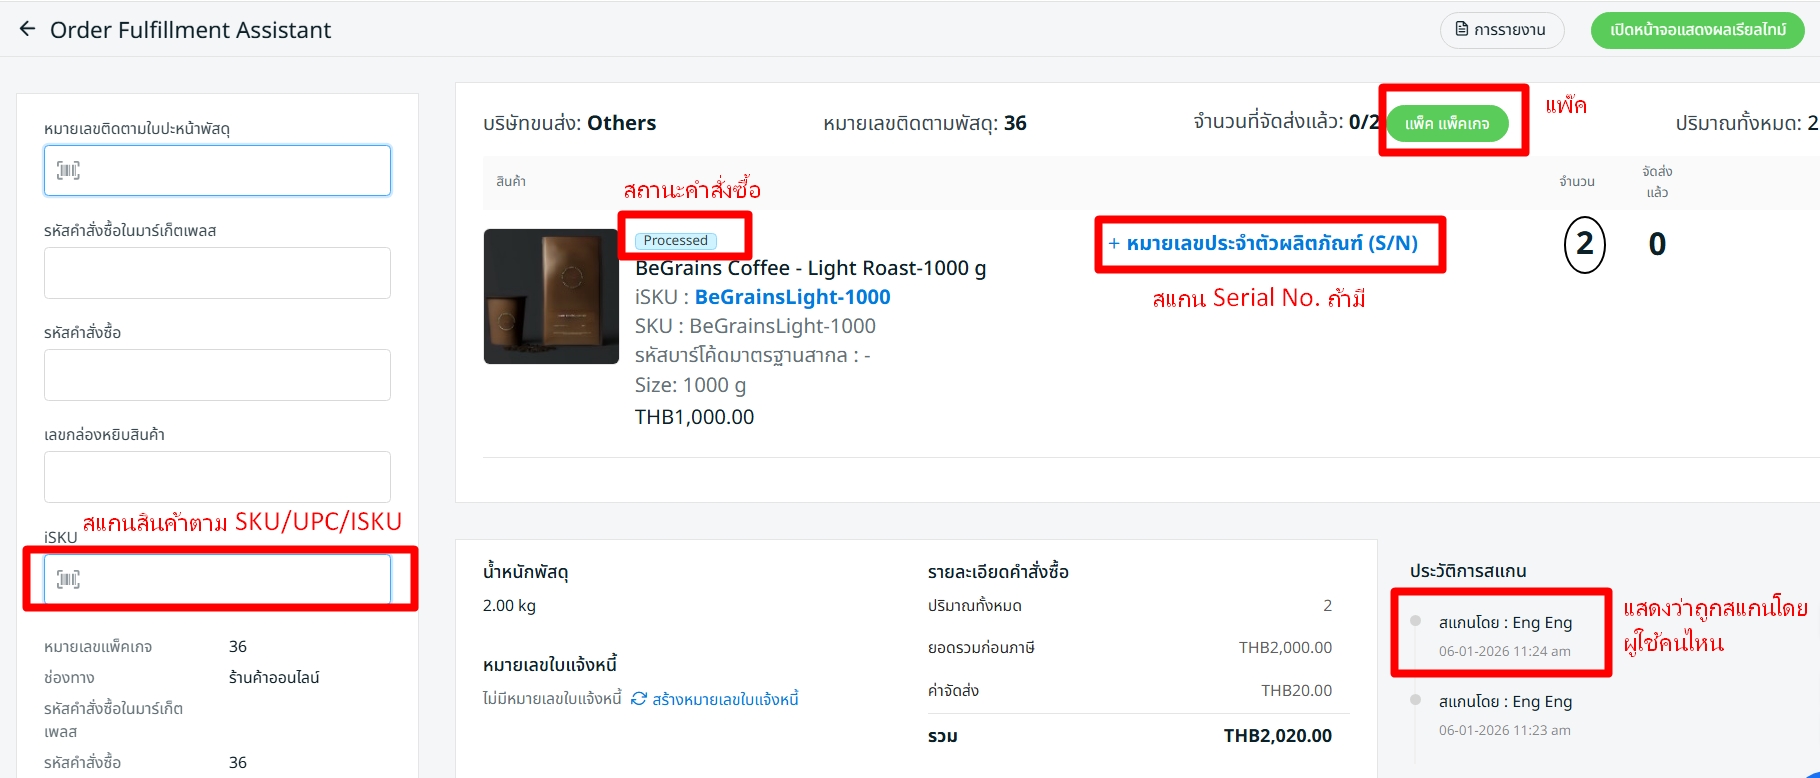Screen dimensions: 1820x778
Task: Click หมายเลขประจำตัวผลิตภัณฑ์ (S/N) link
Action: tap(1272, 243)
